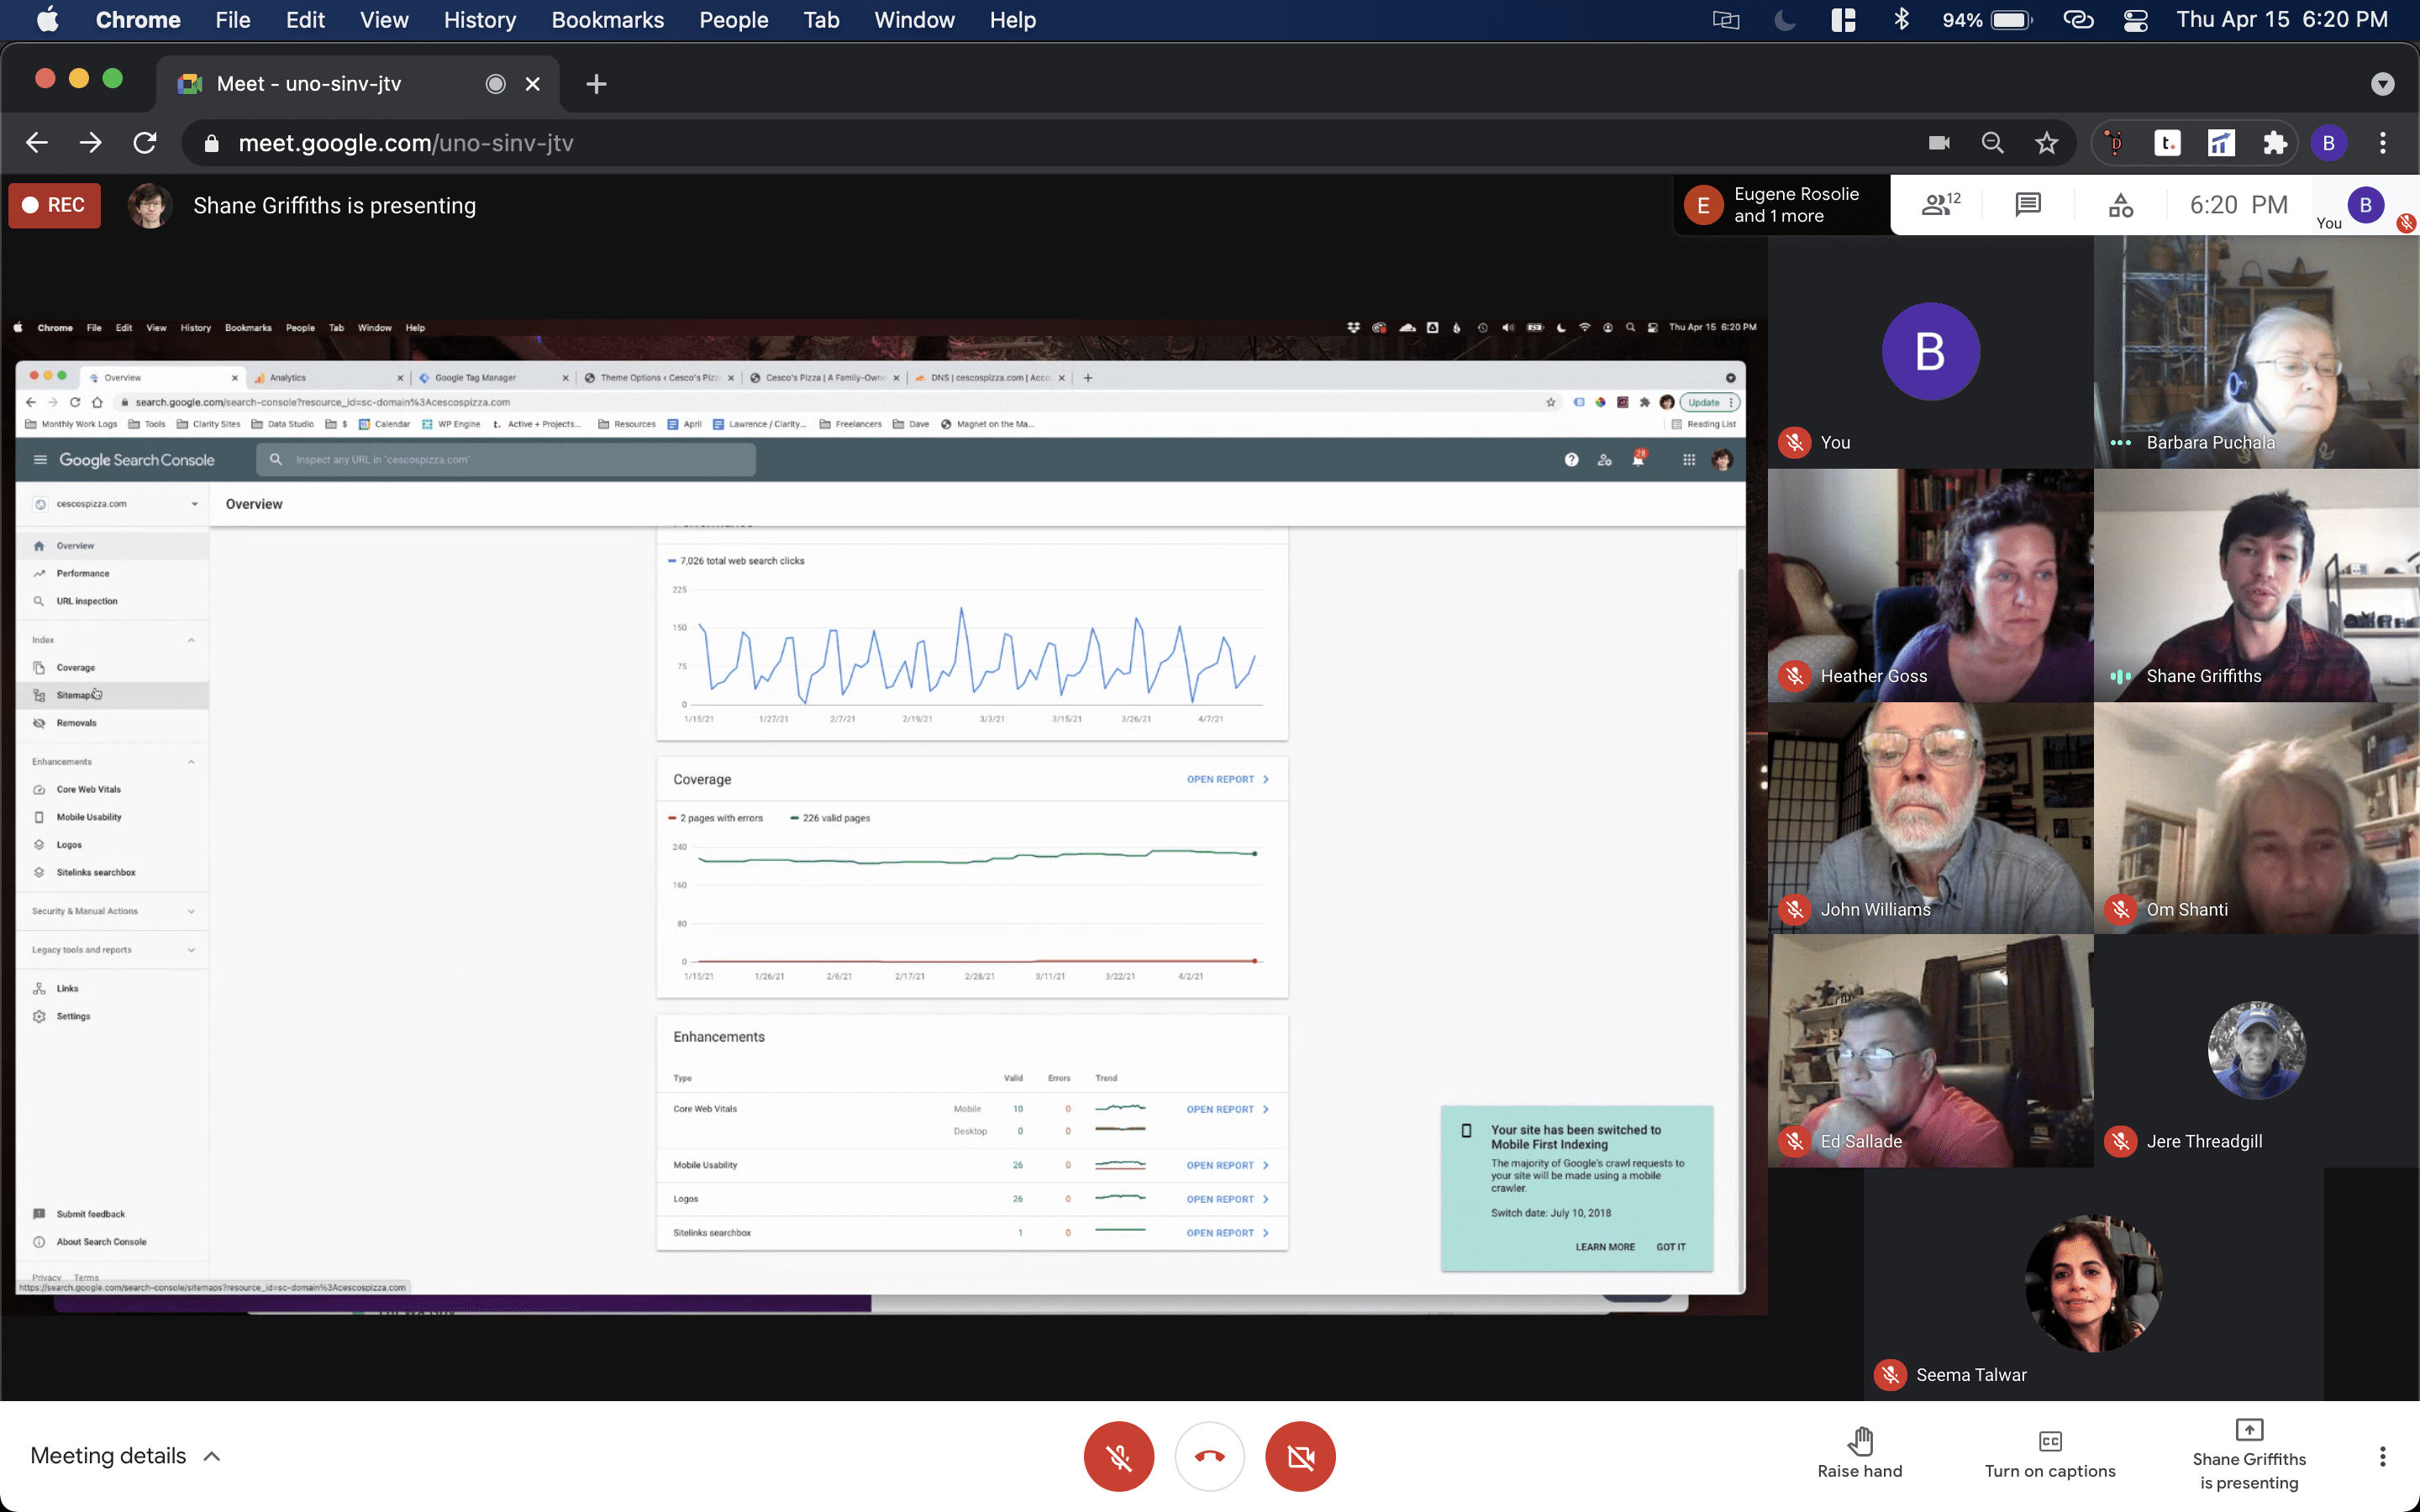
Task: Toggle camera off using video icon
Action: [x=1302, y=1457]
